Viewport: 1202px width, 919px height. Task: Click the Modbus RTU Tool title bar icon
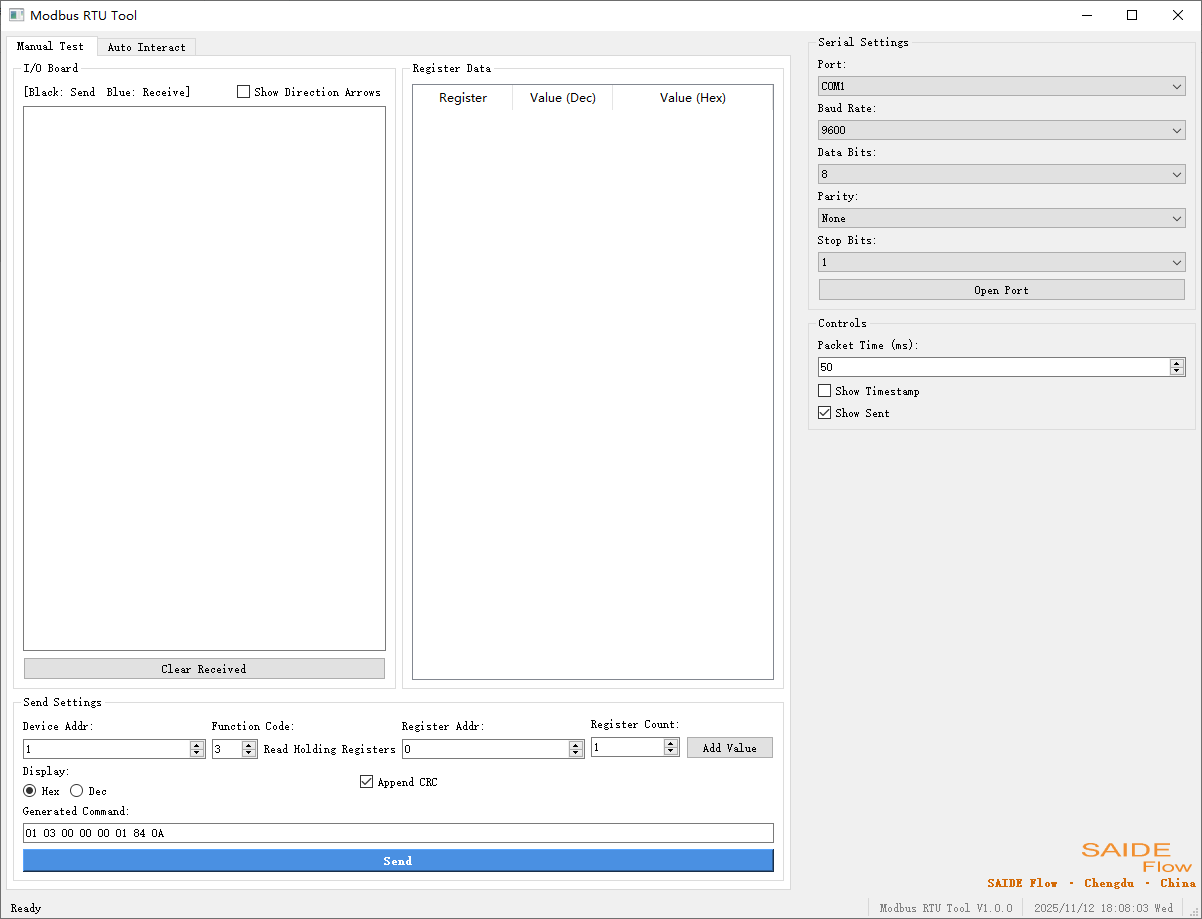pos(15,14)
